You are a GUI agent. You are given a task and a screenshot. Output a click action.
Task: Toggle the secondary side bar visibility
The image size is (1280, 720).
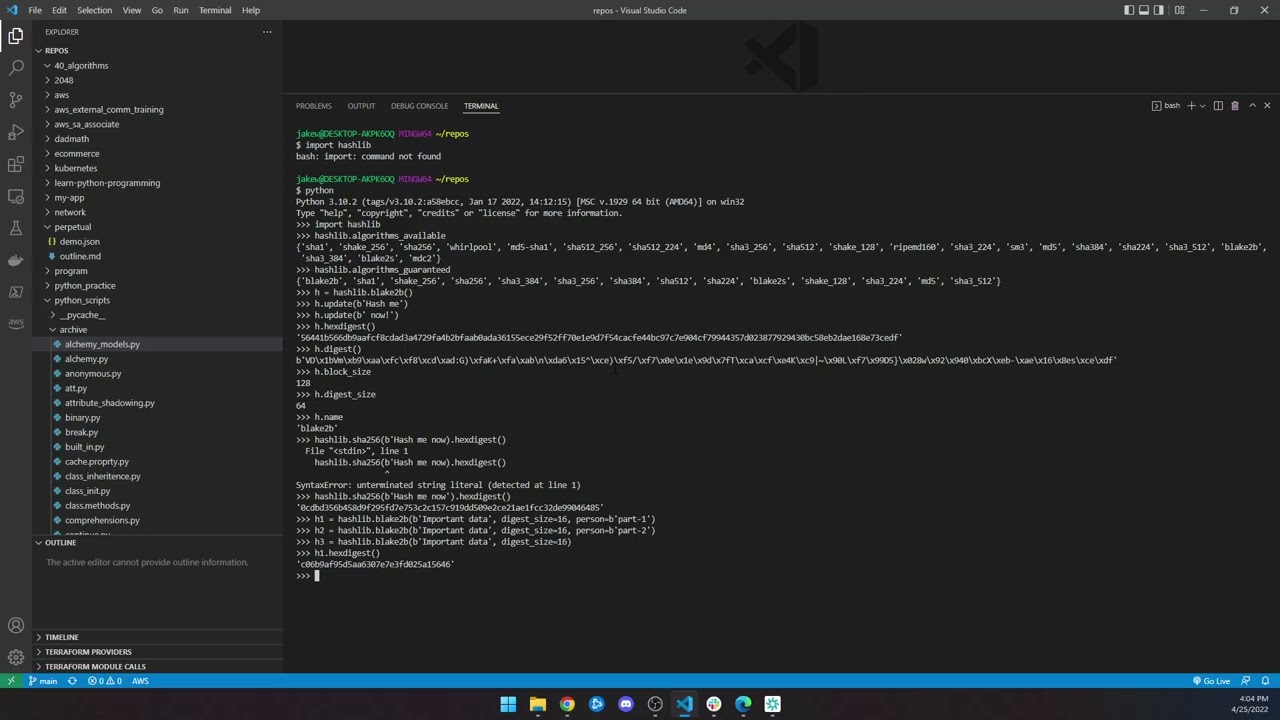[x=1159, y=10]
